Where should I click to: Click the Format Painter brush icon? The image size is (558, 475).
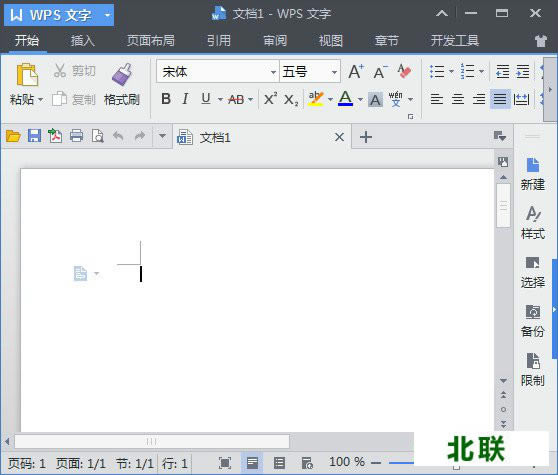[x=122, y=74]
